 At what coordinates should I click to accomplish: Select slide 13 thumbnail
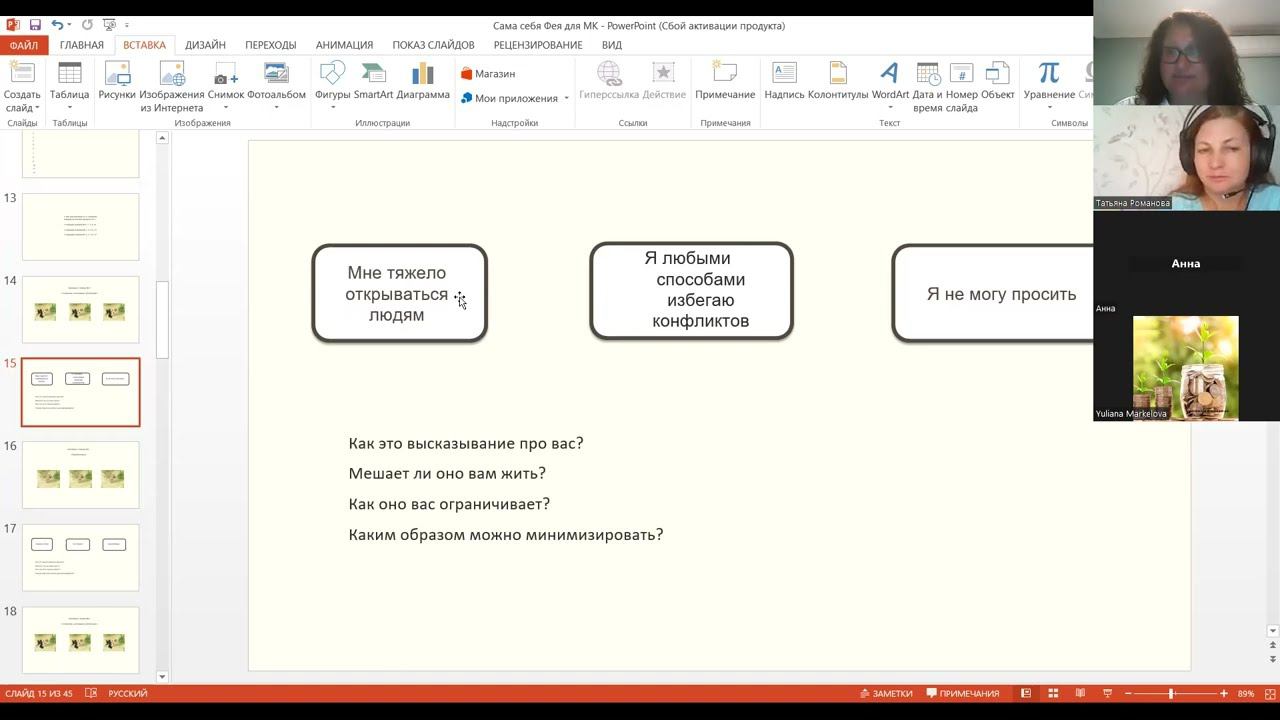click(x=80, y=227)
